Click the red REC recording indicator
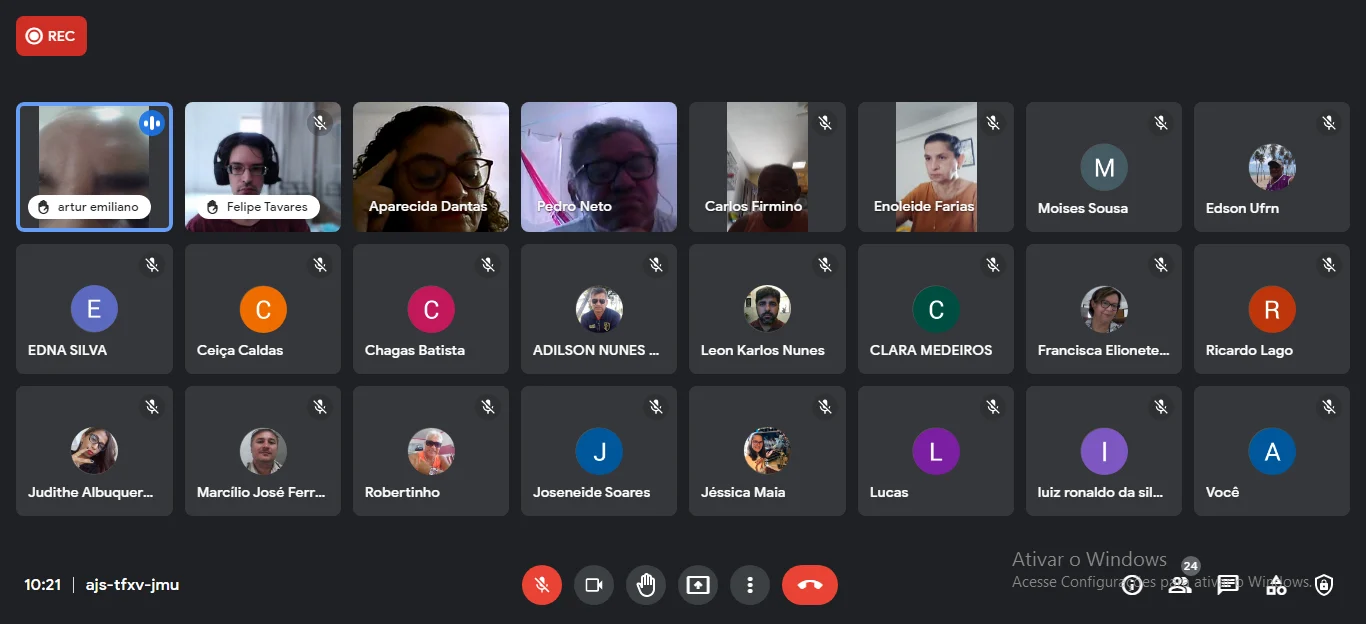The image size is (1366, 624). (51, 36)
